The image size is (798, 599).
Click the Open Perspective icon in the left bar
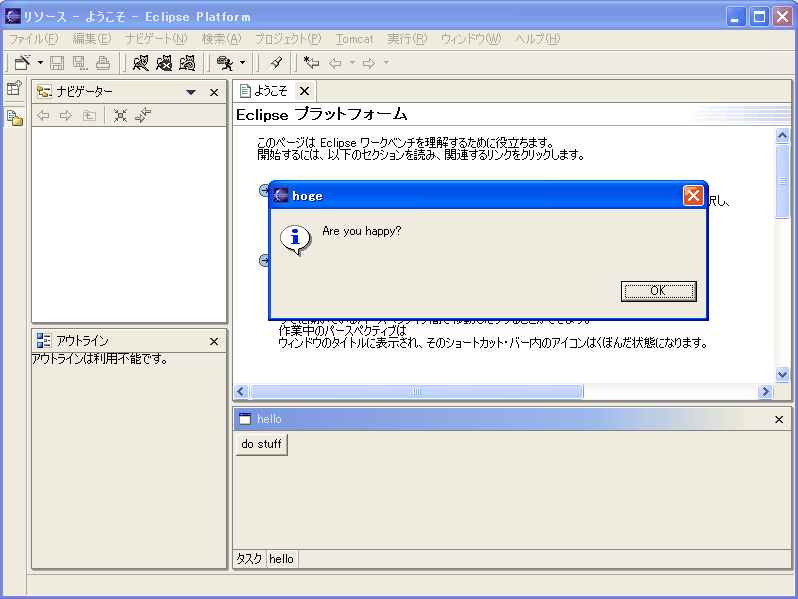pos(14,89)
